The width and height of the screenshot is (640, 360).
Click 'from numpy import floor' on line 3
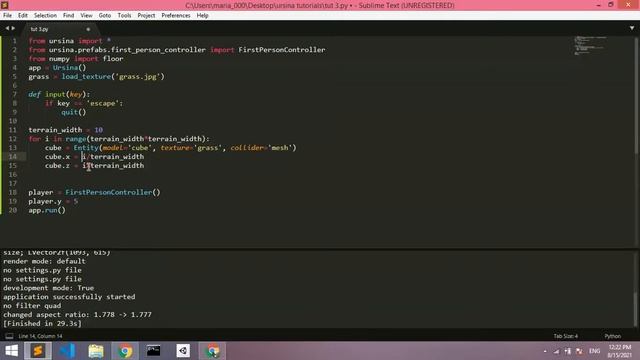[x=76, y=59]
